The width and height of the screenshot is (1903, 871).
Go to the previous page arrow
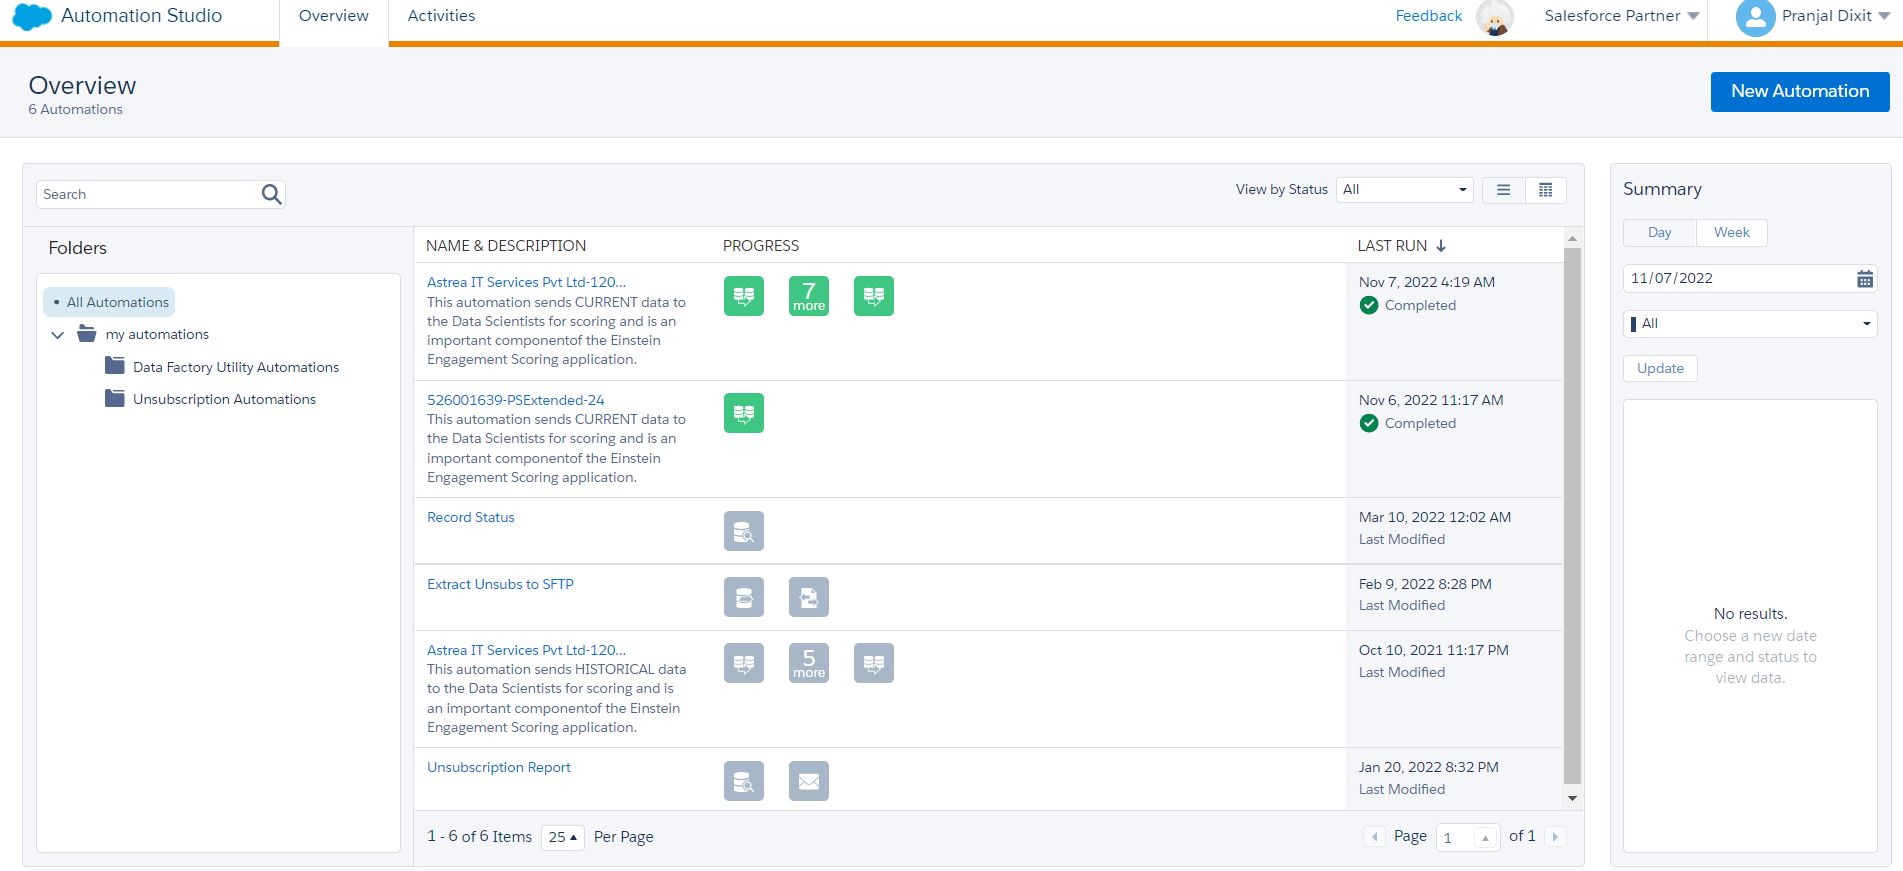(1375, 837)
